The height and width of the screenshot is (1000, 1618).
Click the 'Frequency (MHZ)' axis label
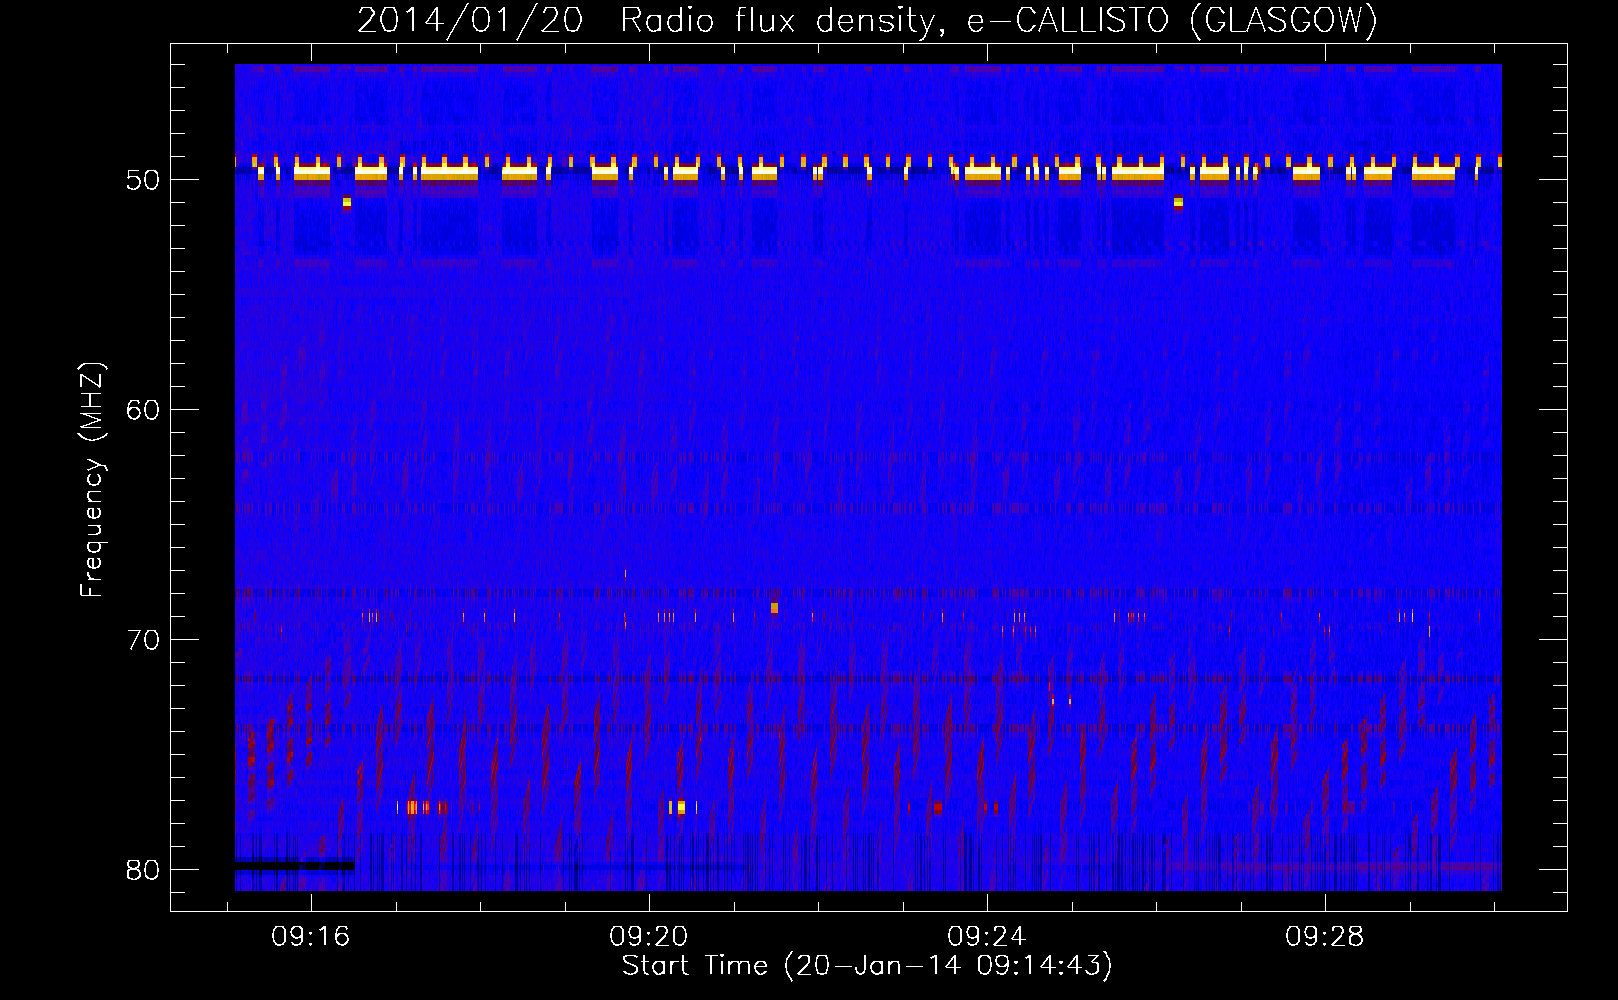click(92, 480)
